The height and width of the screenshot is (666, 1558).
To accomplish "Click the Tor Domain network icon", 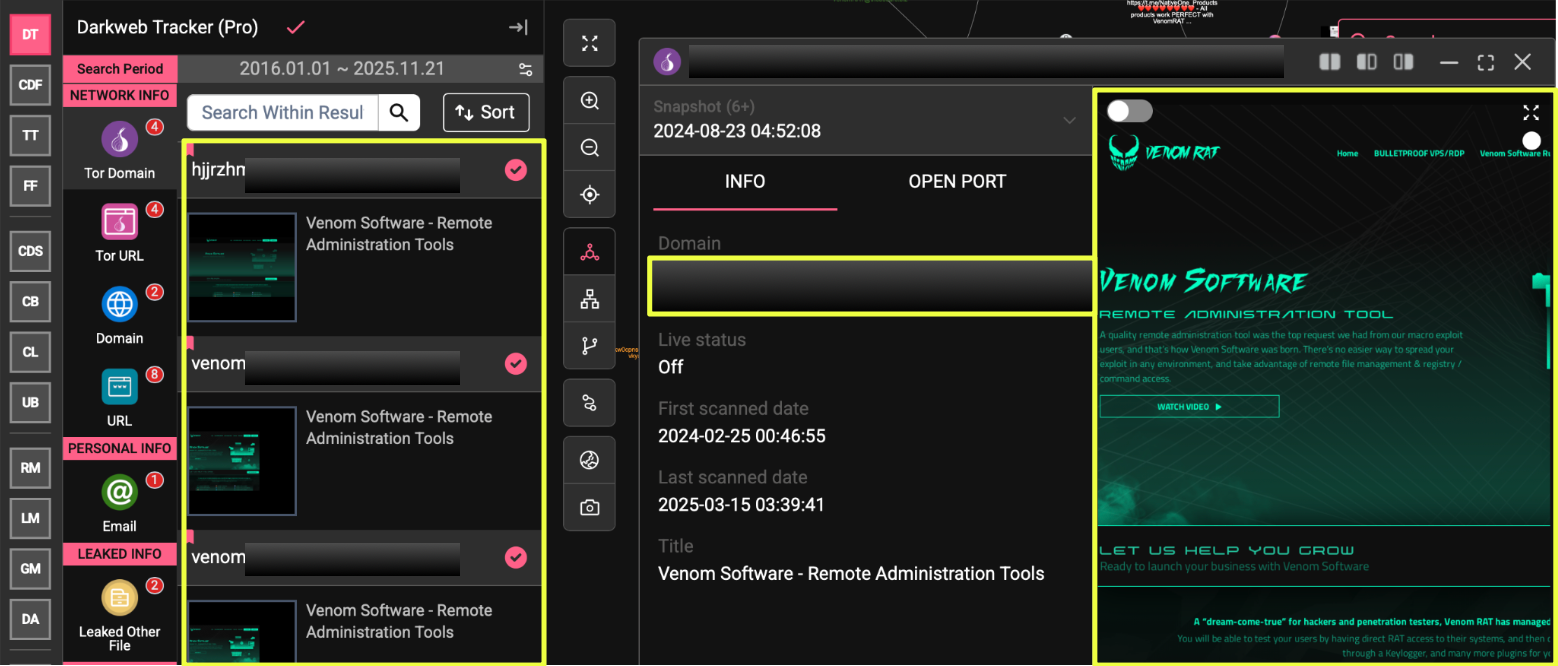I will click(119, 141).
